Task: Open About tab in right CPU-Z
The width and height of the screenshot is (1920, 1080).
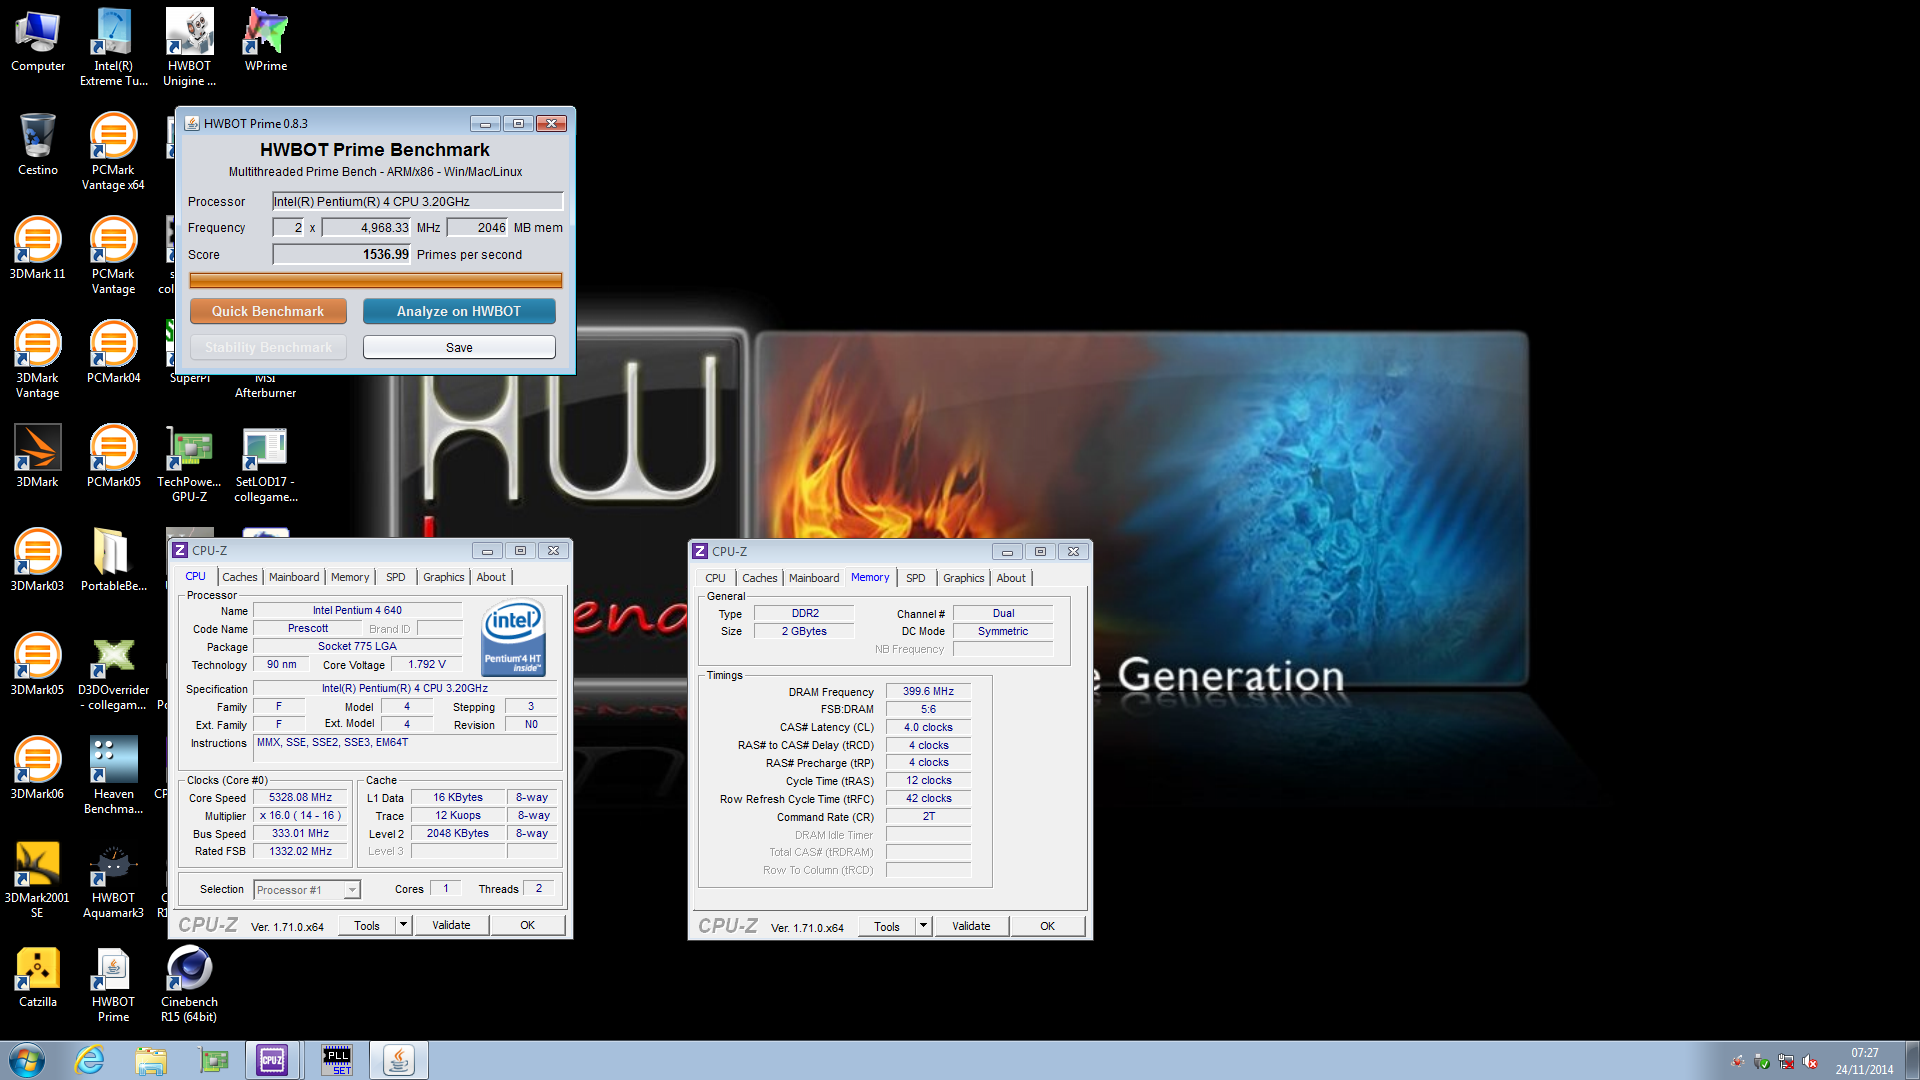Action: [1011, 578]
